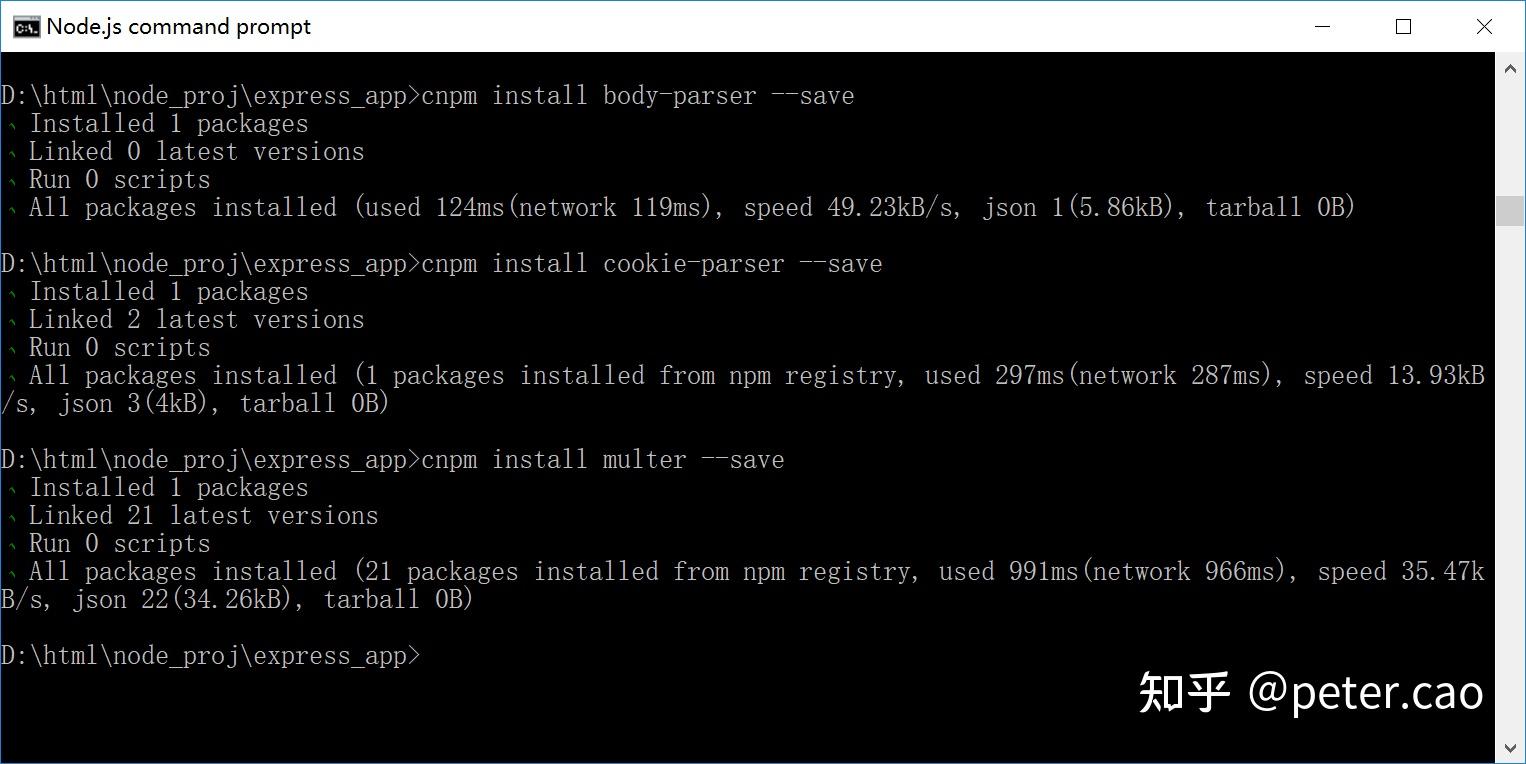Select the Linked 21 latest versions line

(200, 515)
